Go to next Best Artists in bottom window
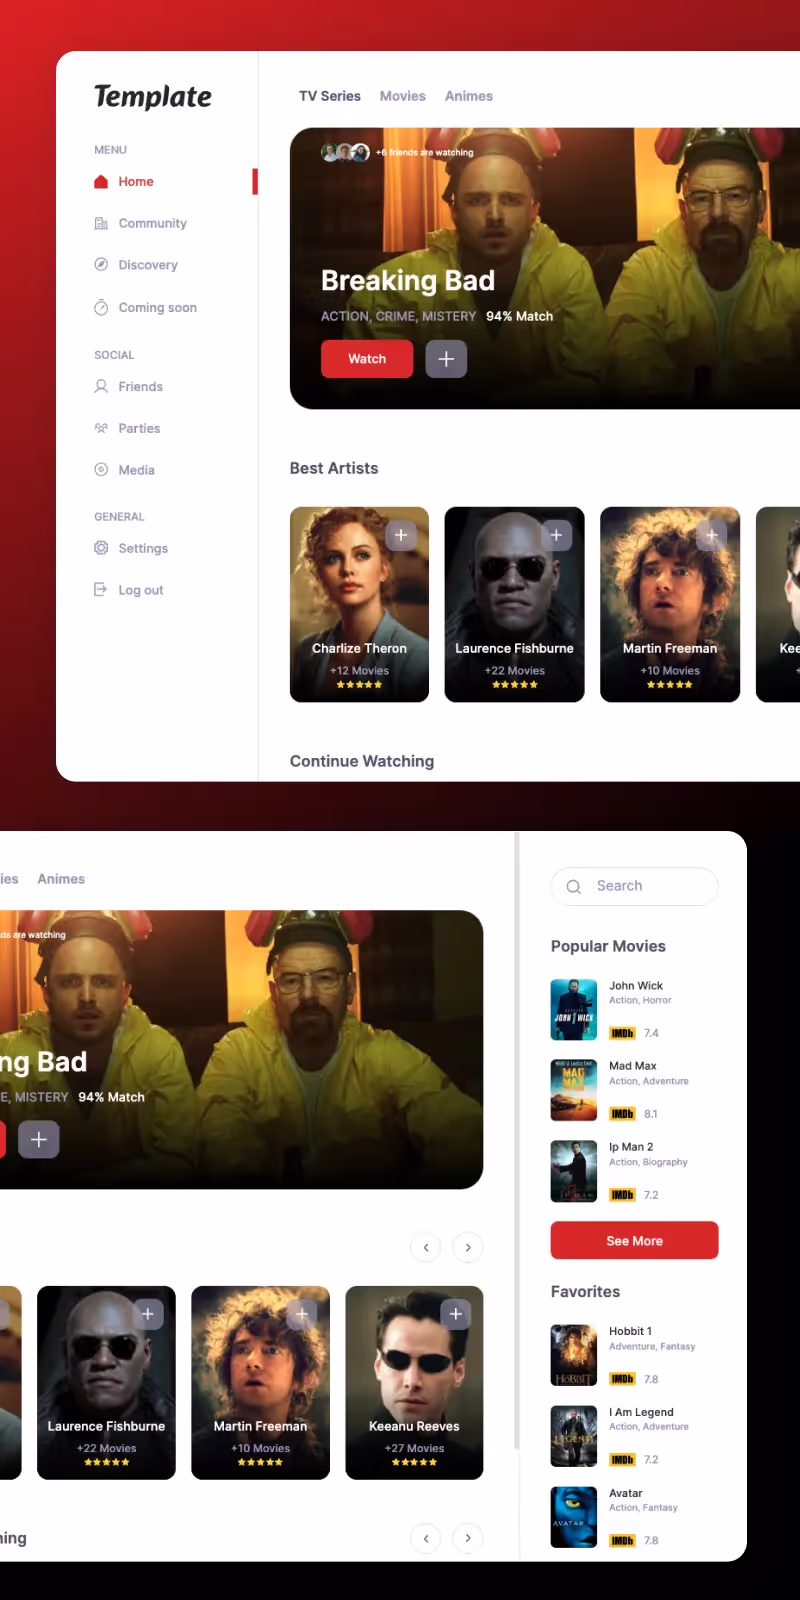This screenshot has width=800, height=1600. 468,1247
